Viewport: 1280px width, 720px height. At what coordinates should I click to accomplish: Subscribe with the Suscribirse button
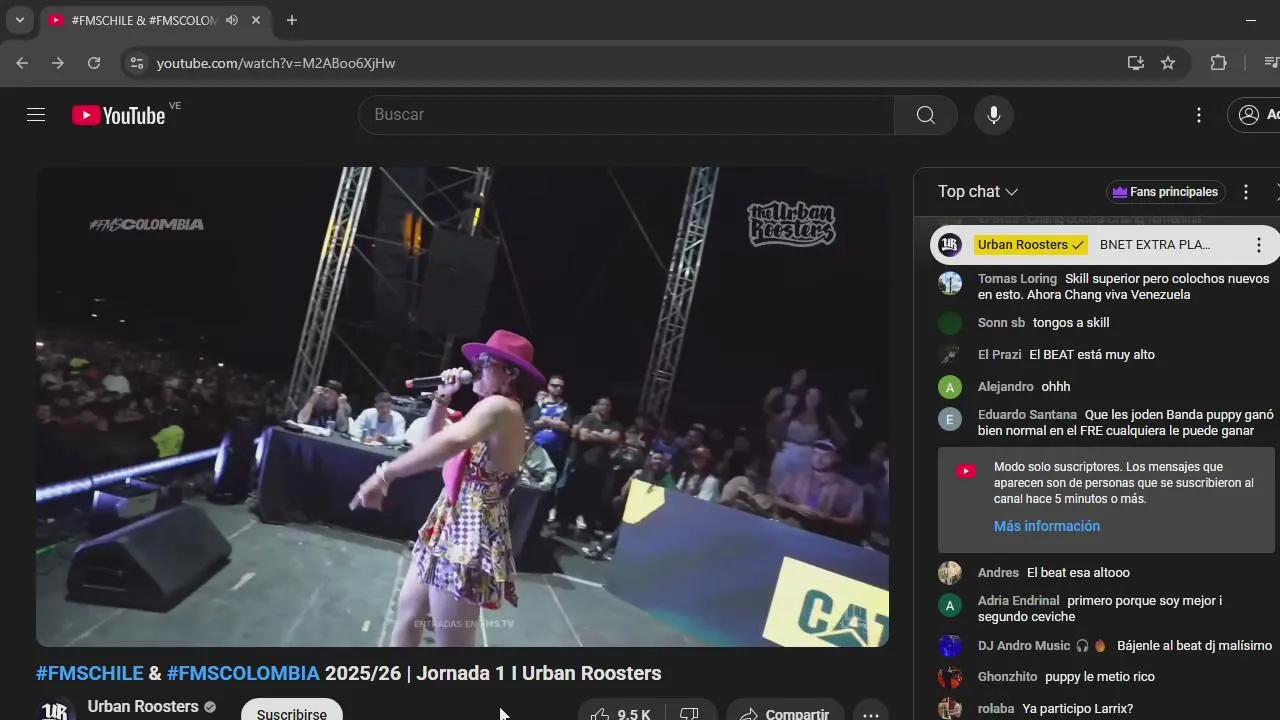pyautogui.click(x=292, y=714)
